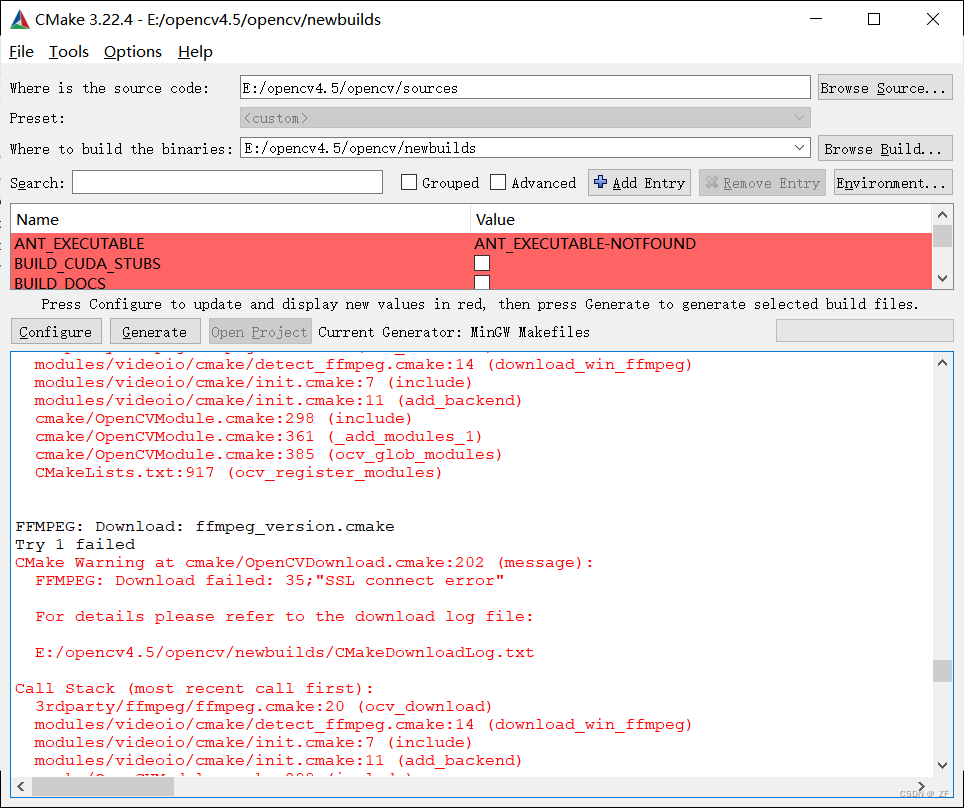Click the right scroll arrow below the log

(x=921, y=786)
